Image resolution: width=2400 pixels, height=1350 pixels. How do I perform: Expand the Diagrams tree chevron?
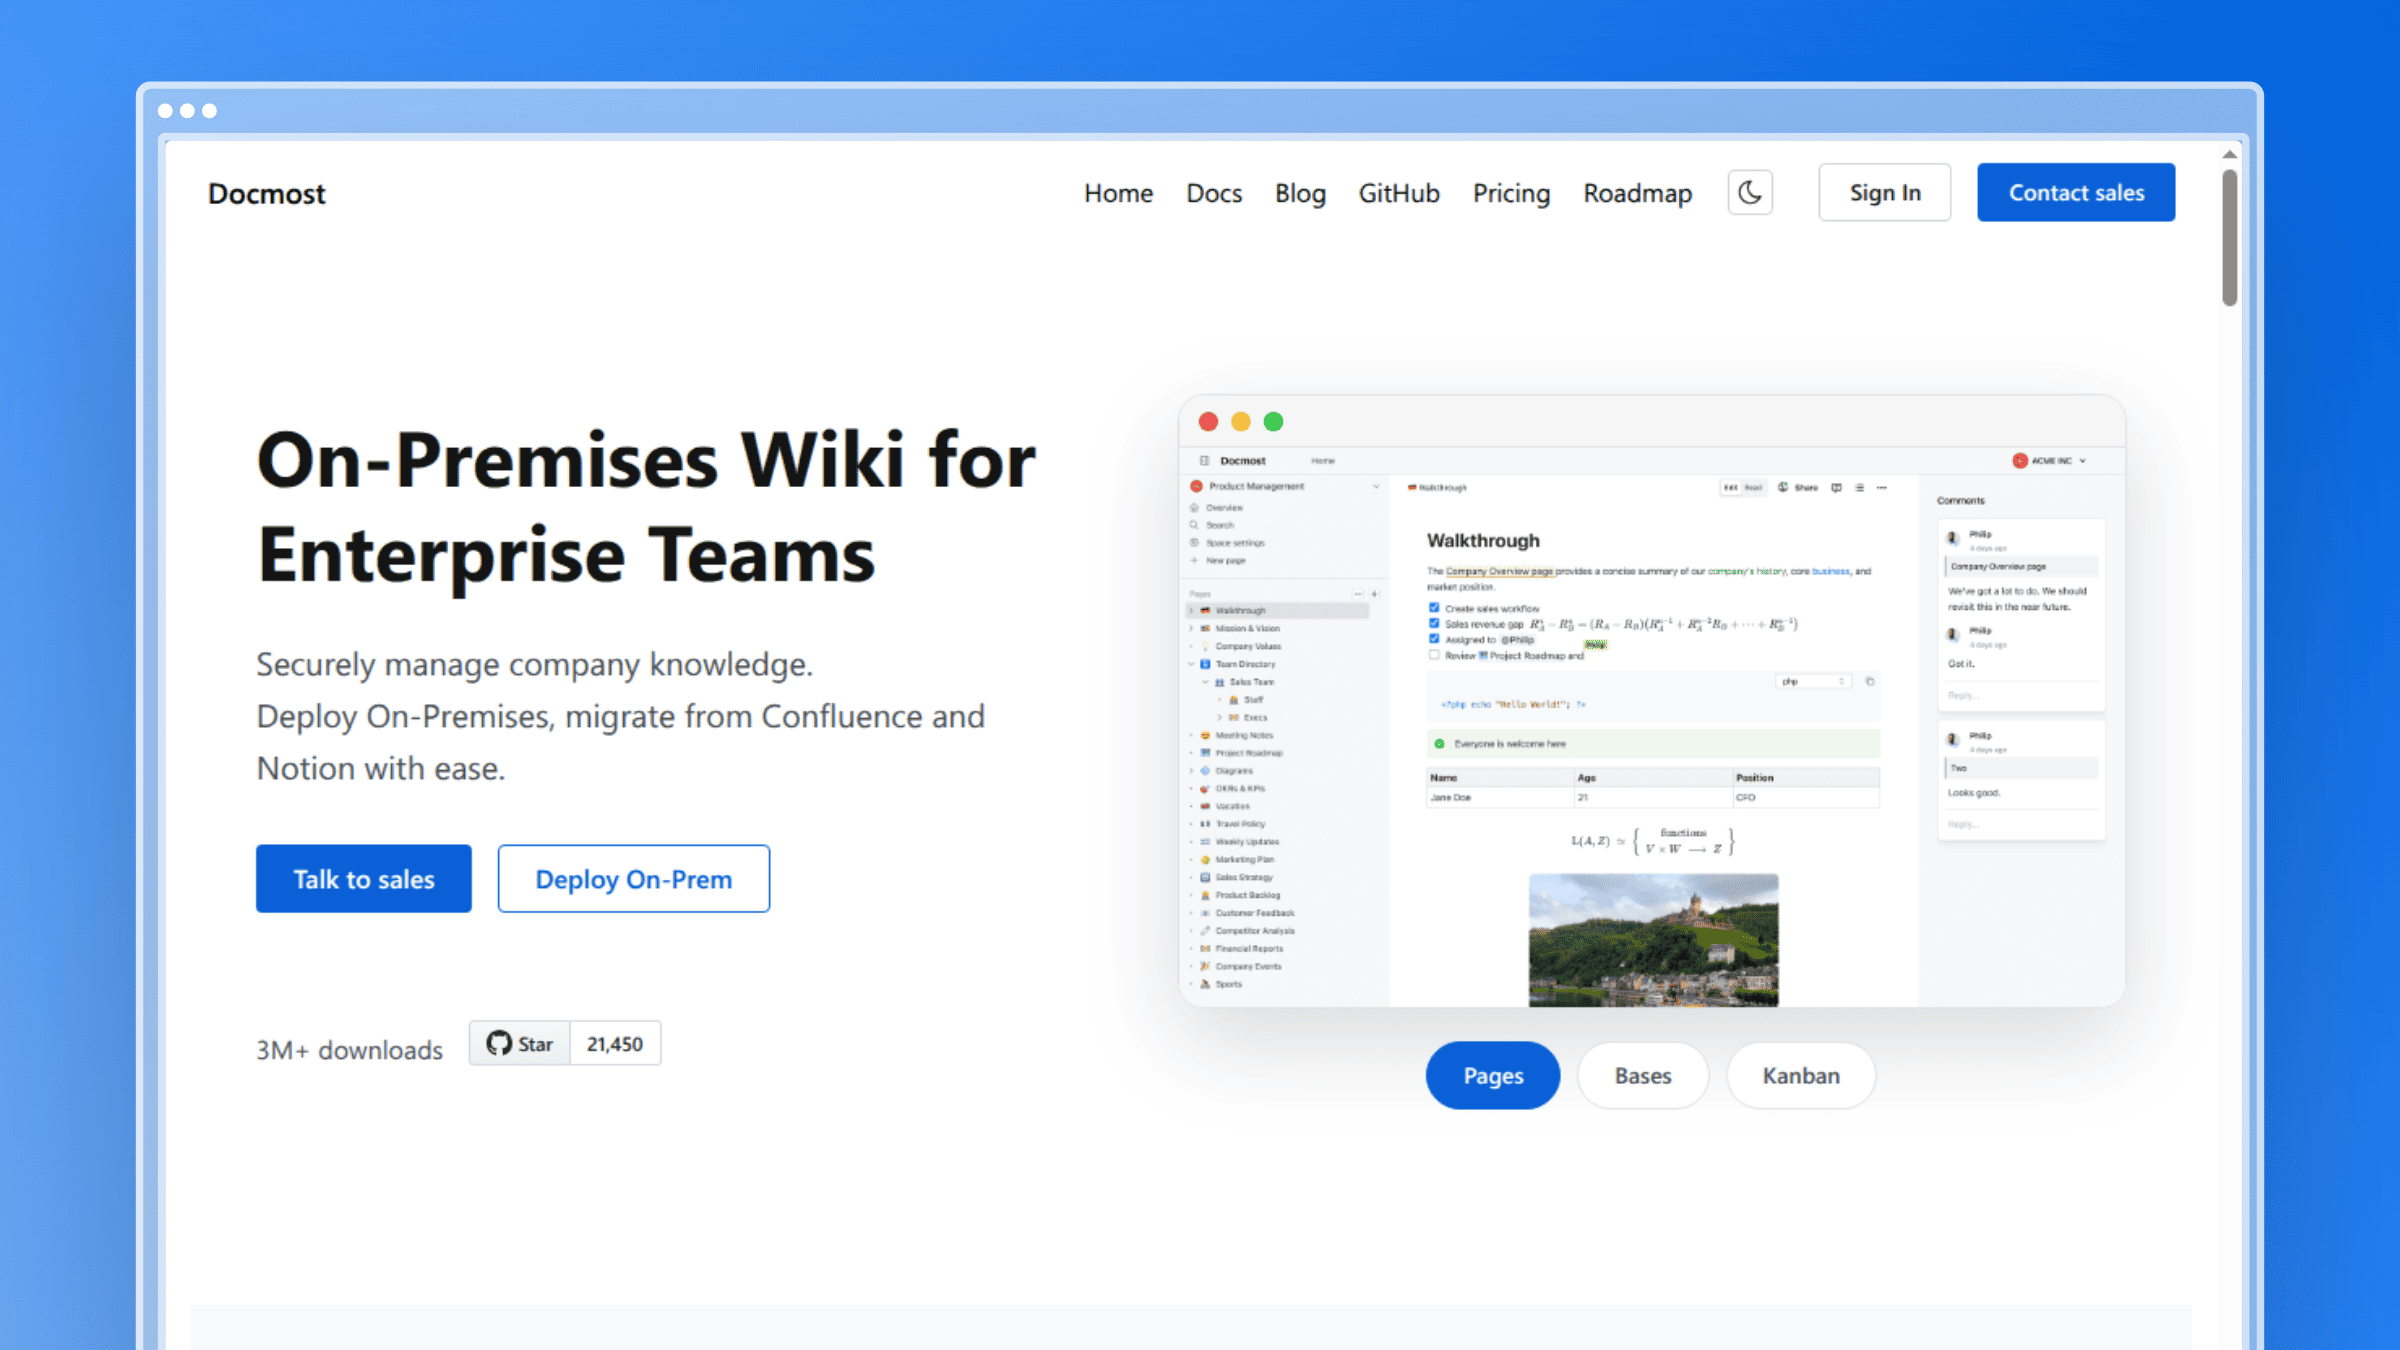pyautogui.click(x=1191, y=771)
